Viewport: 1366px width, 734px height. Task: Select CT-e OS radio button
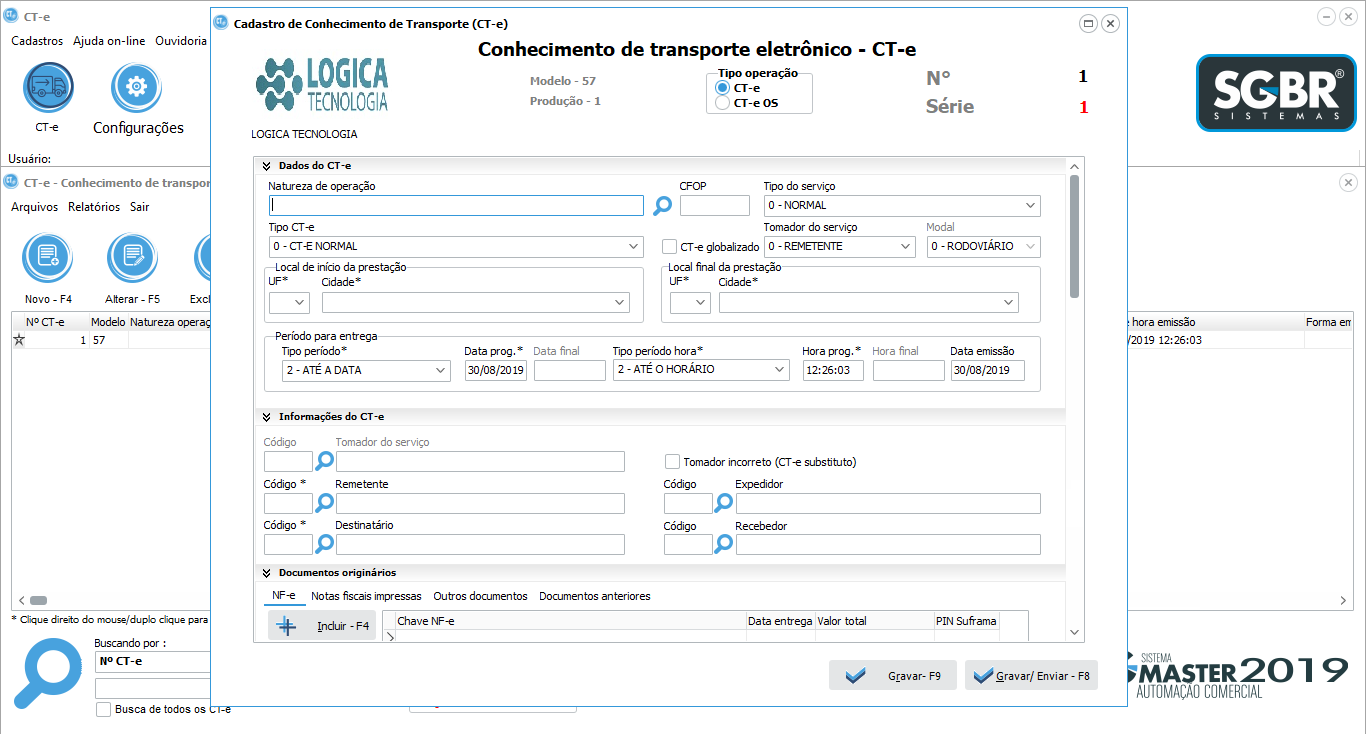(723, 103)
